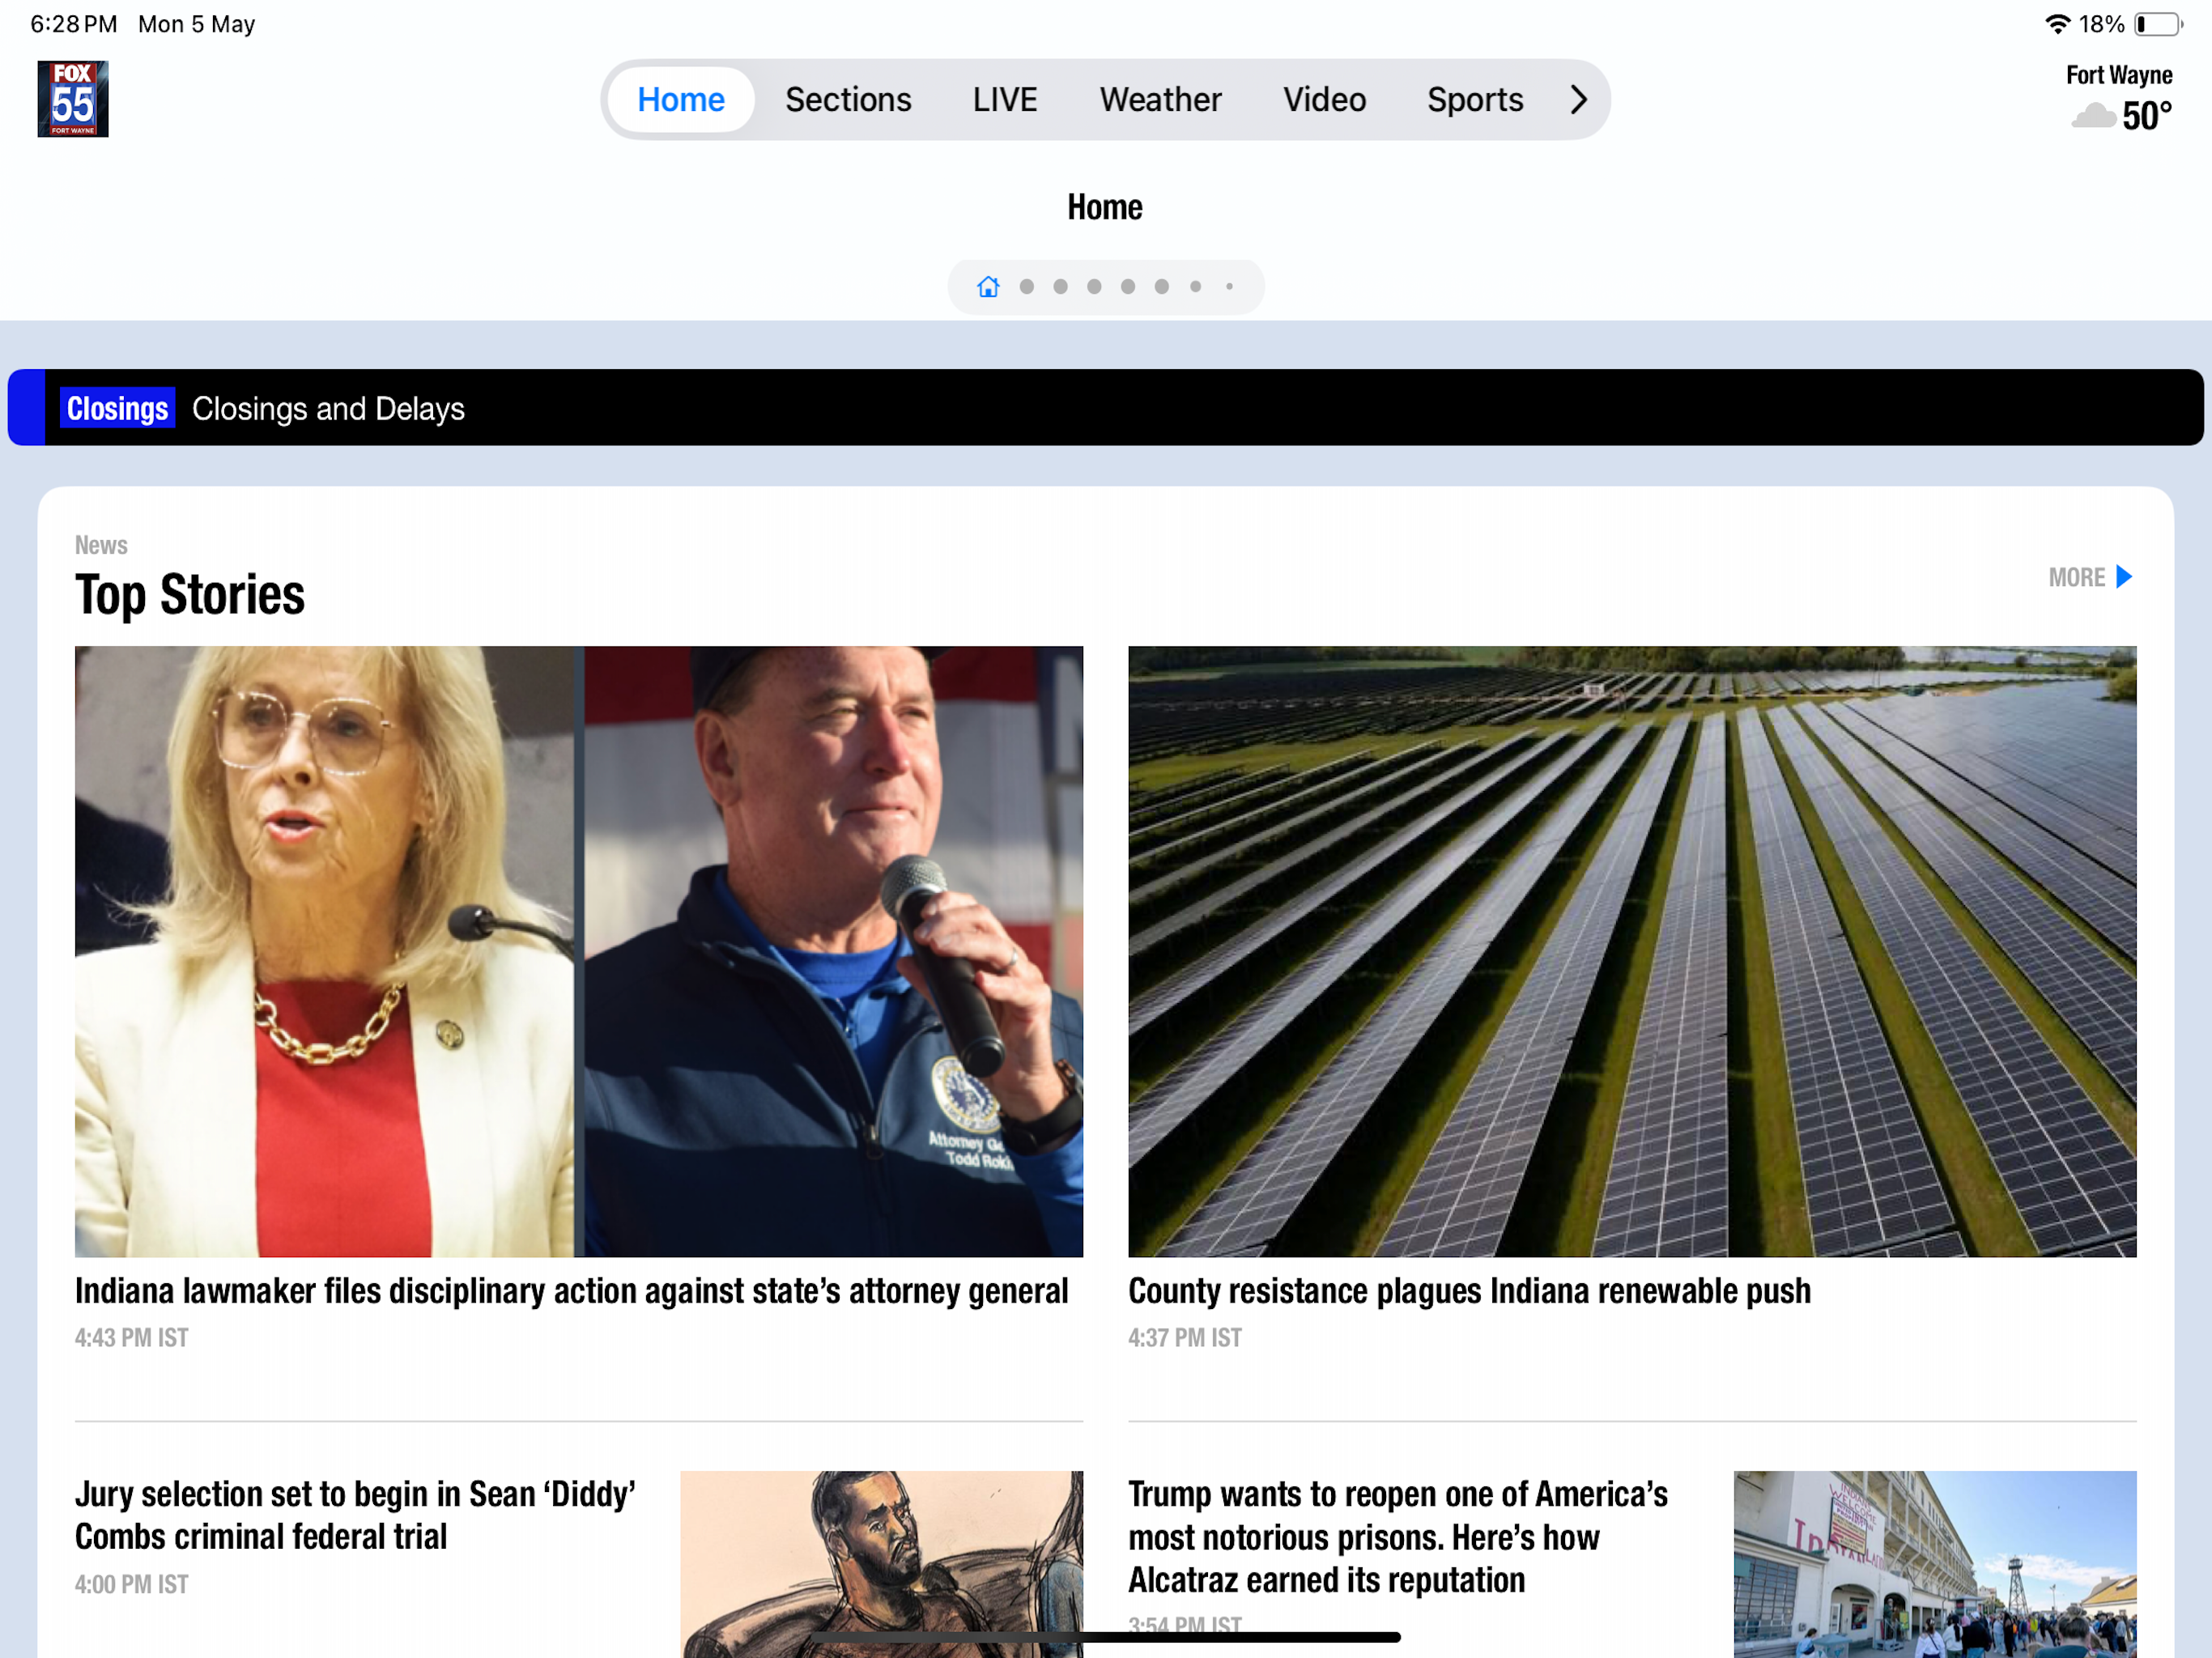Read Jury selection Diddy trial story
This screenshot has width=2212, height=1658.
[x=355, y=1514]
